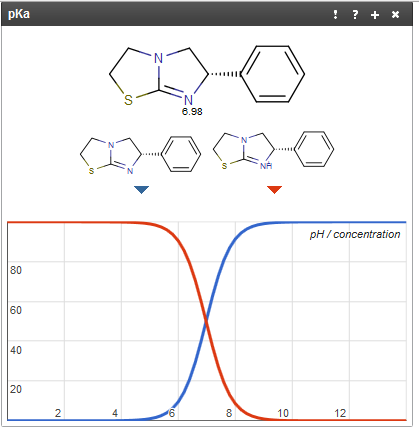The width and height of the screenshot is (419, 432).
Task: Open the question mark help icon
Action: [x=355, y=14]
